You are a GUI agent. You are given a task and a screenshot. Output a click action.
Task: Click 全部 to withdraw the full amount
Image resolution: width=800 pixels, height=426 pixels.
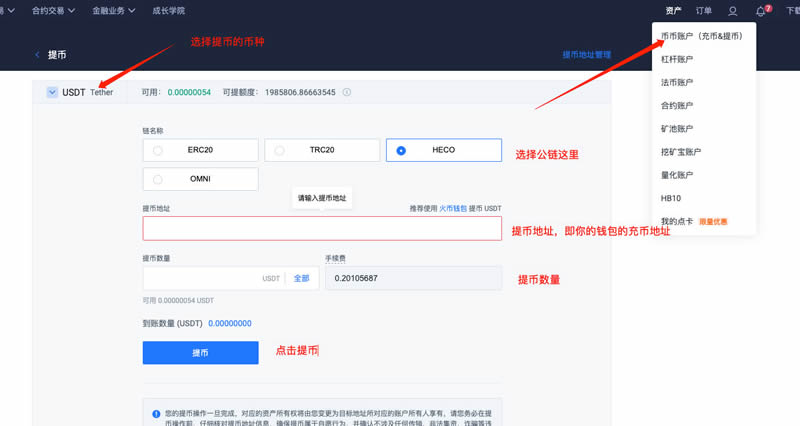tap(301, 278)
